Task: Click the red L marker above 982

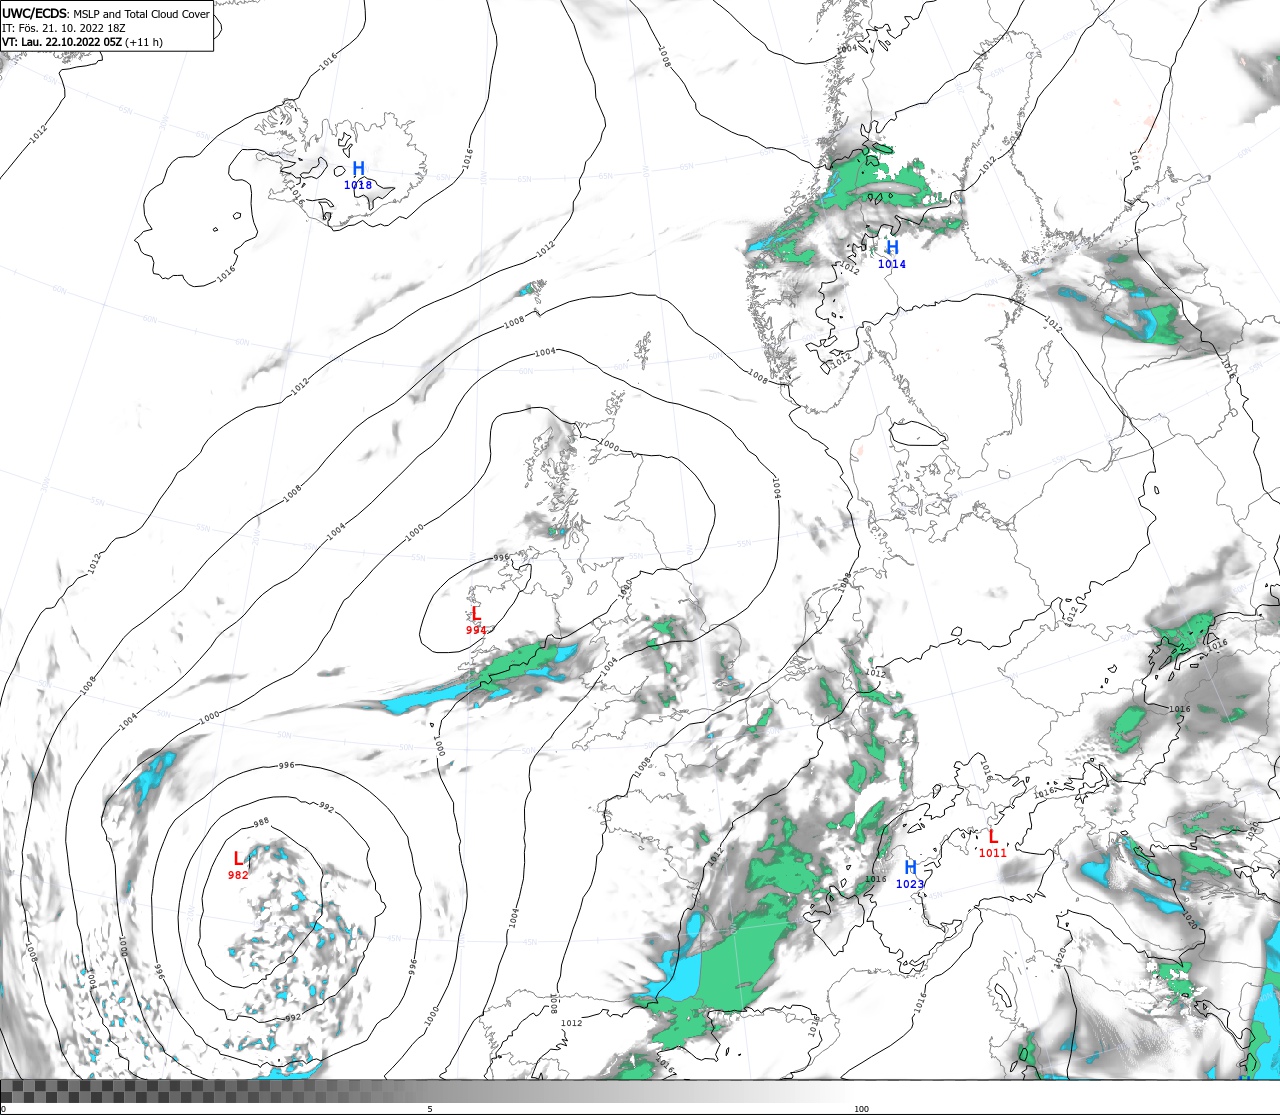Action: point(238,858)
